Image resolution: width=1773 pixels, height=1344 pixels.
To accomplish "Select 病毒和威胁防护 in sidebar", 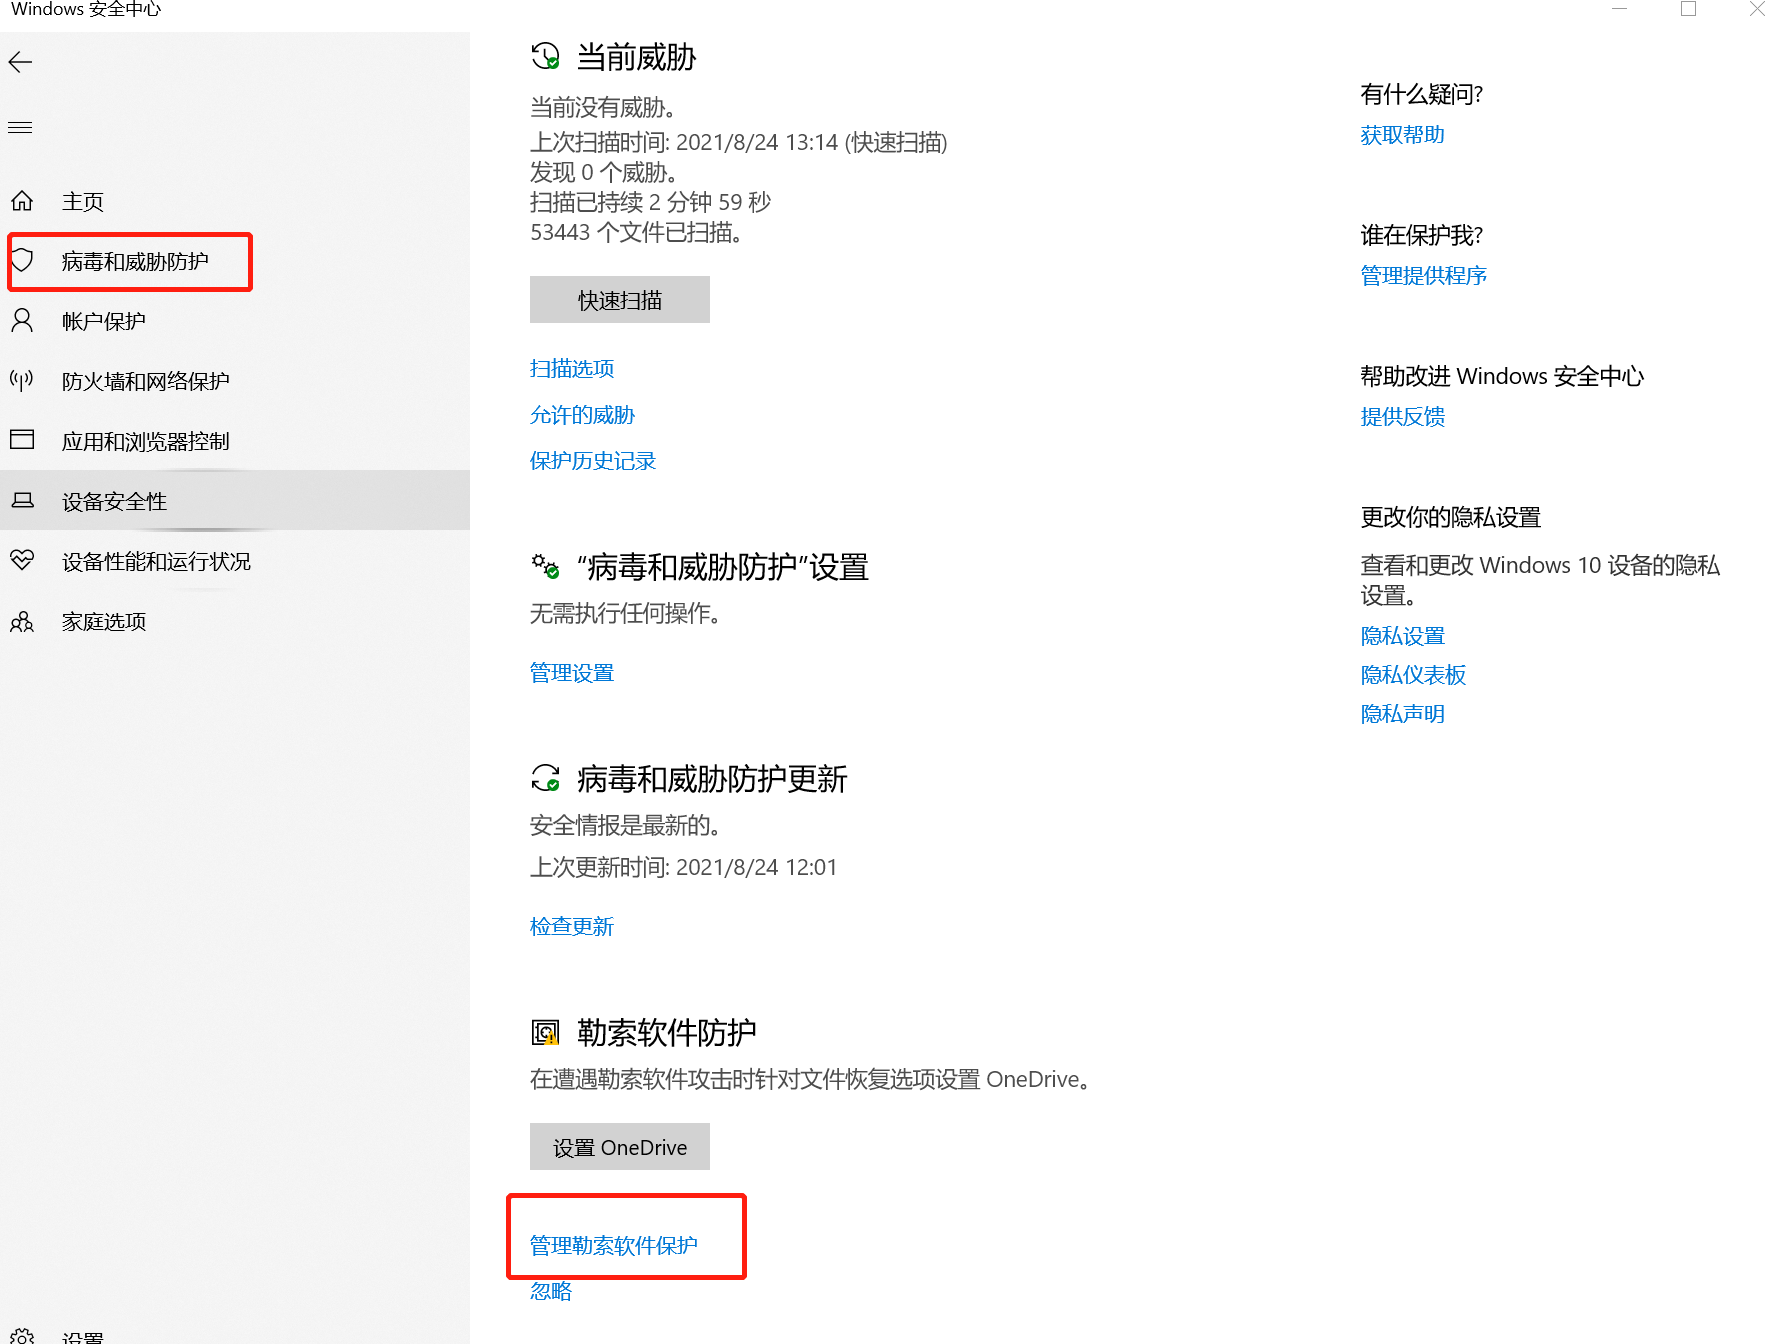I will tap(135, 261).
